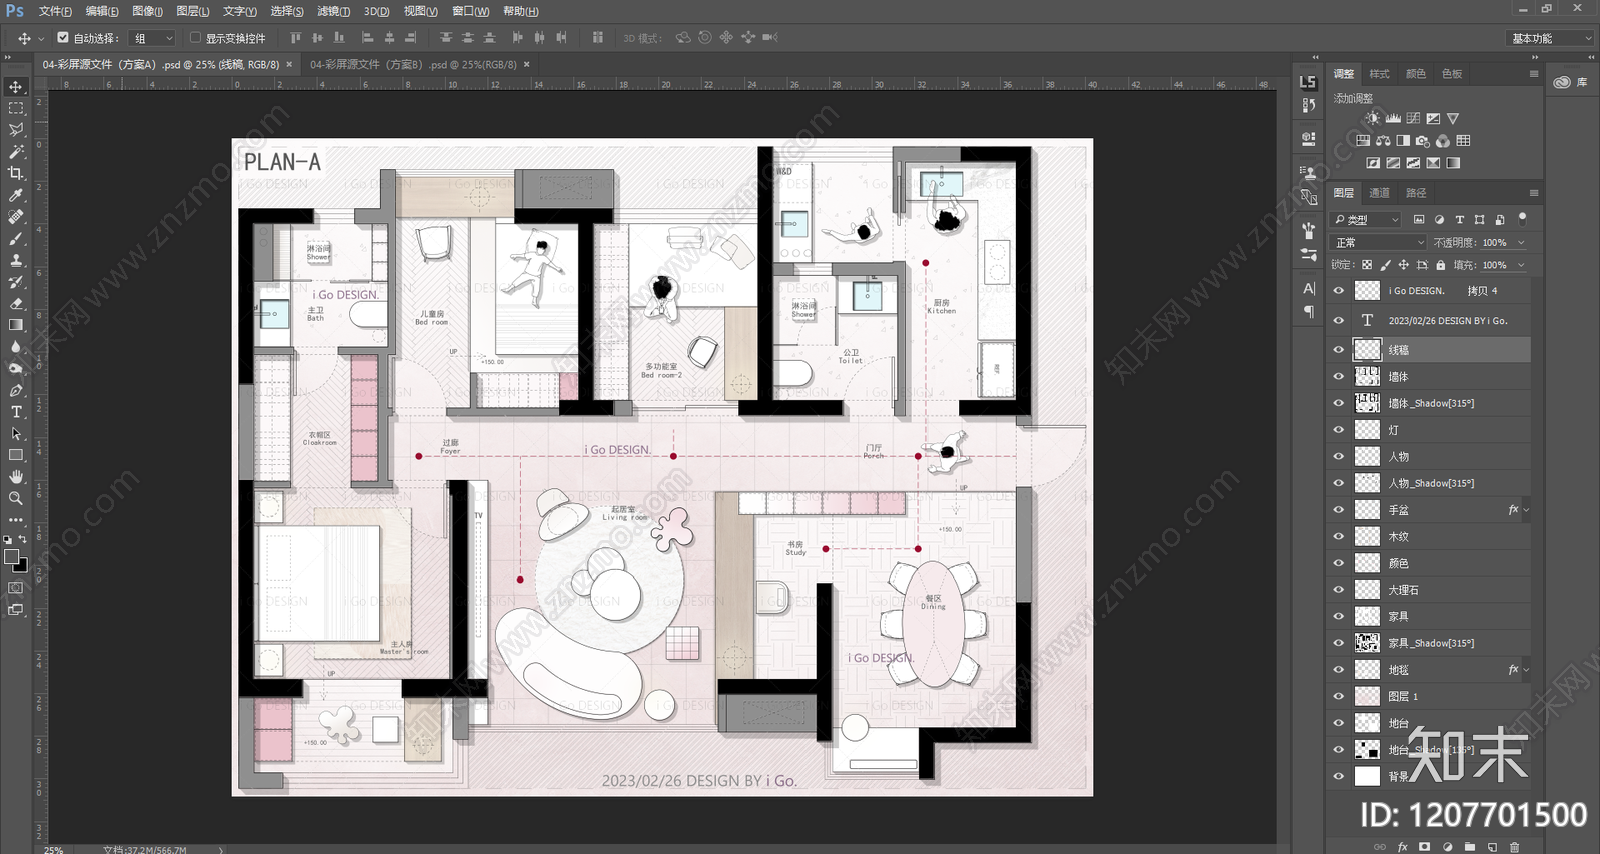This screenshot has height=854, width=1600.
Task: Open the 正常 blend mode dropdown
Action: pyautogui.click(x=1379, y=242)
